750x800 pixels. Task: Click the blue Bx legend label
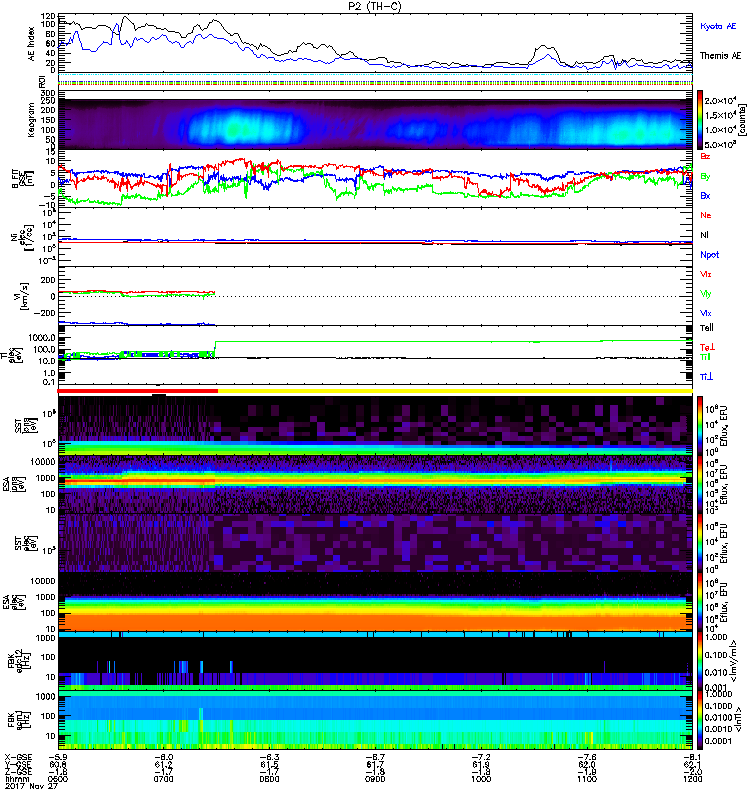pyautogui.click(x=705, y=195)
